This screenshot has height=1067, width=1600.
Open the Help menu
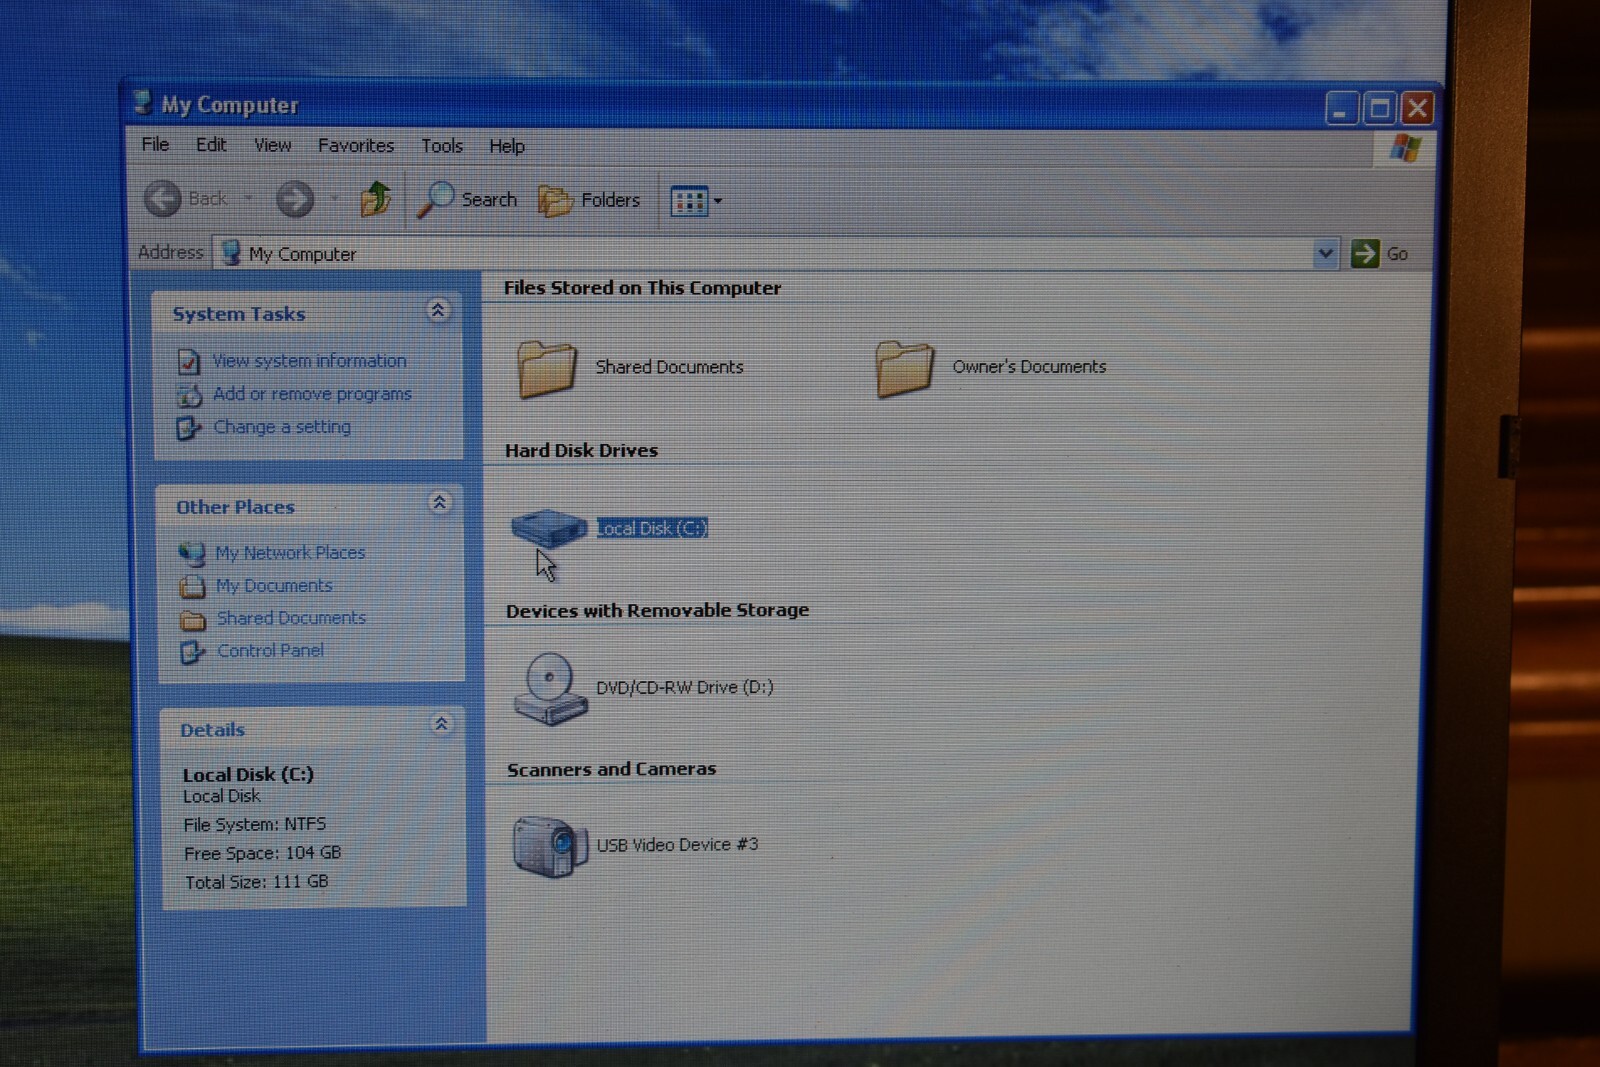point(506,146)
